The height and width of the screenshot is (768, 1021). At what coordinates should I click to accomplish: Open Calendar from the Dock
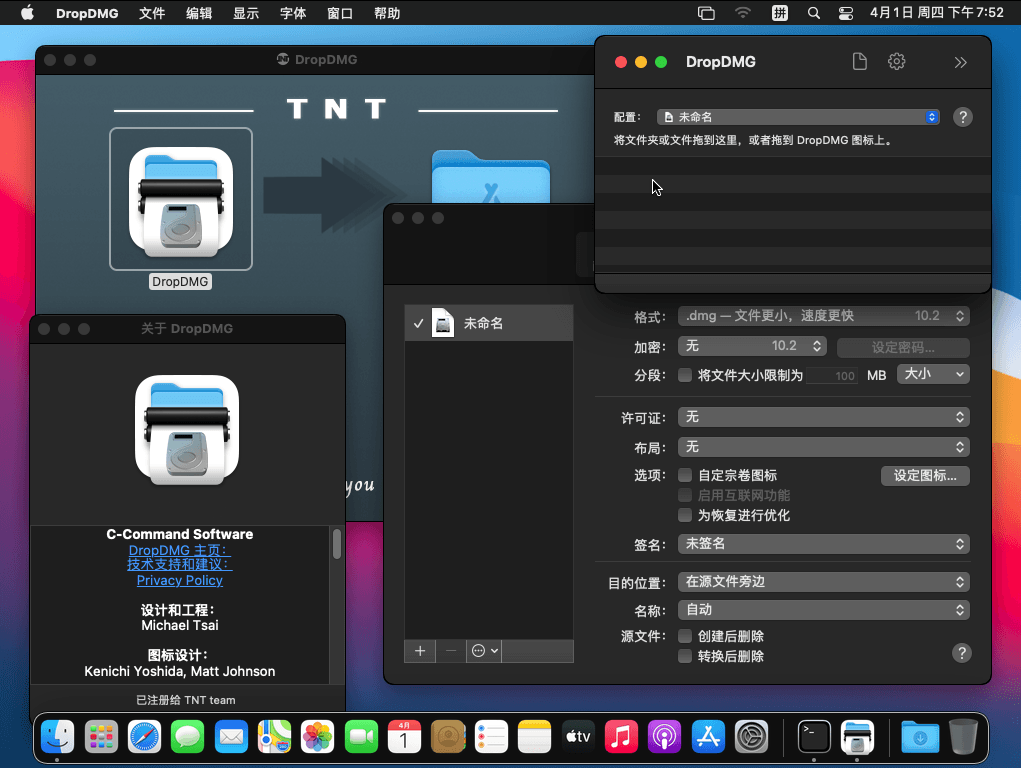[404, 737]
